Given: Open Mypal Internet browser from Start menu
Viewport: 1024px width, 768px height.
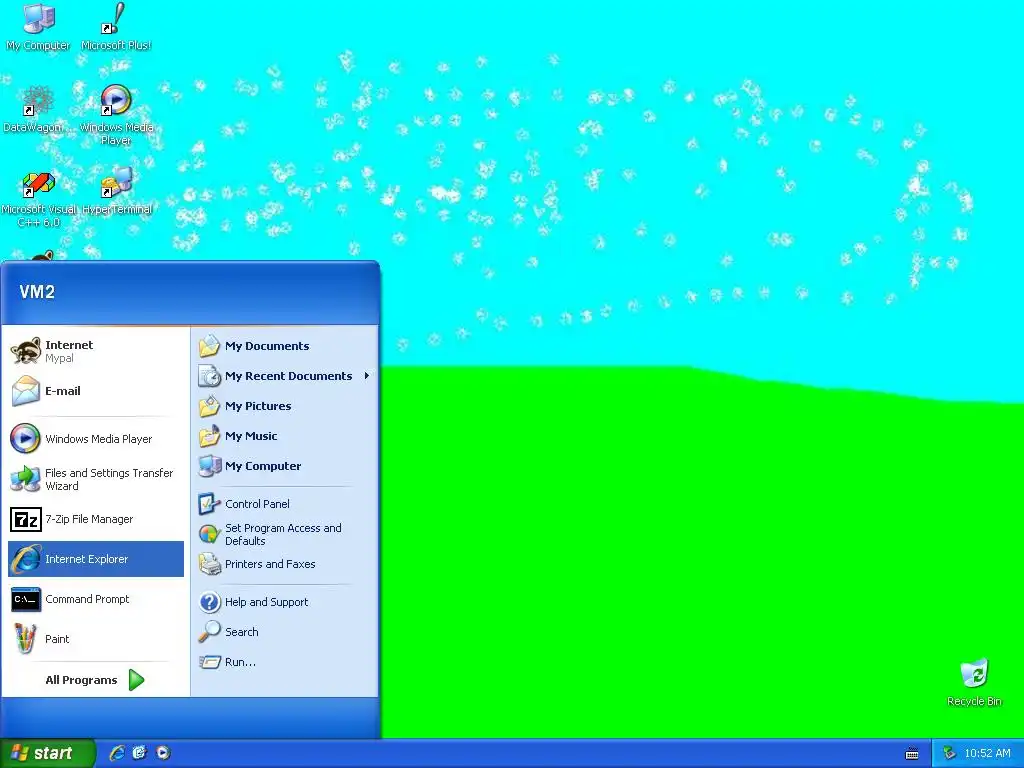Looking at the screenshot, I should (96, 351).
